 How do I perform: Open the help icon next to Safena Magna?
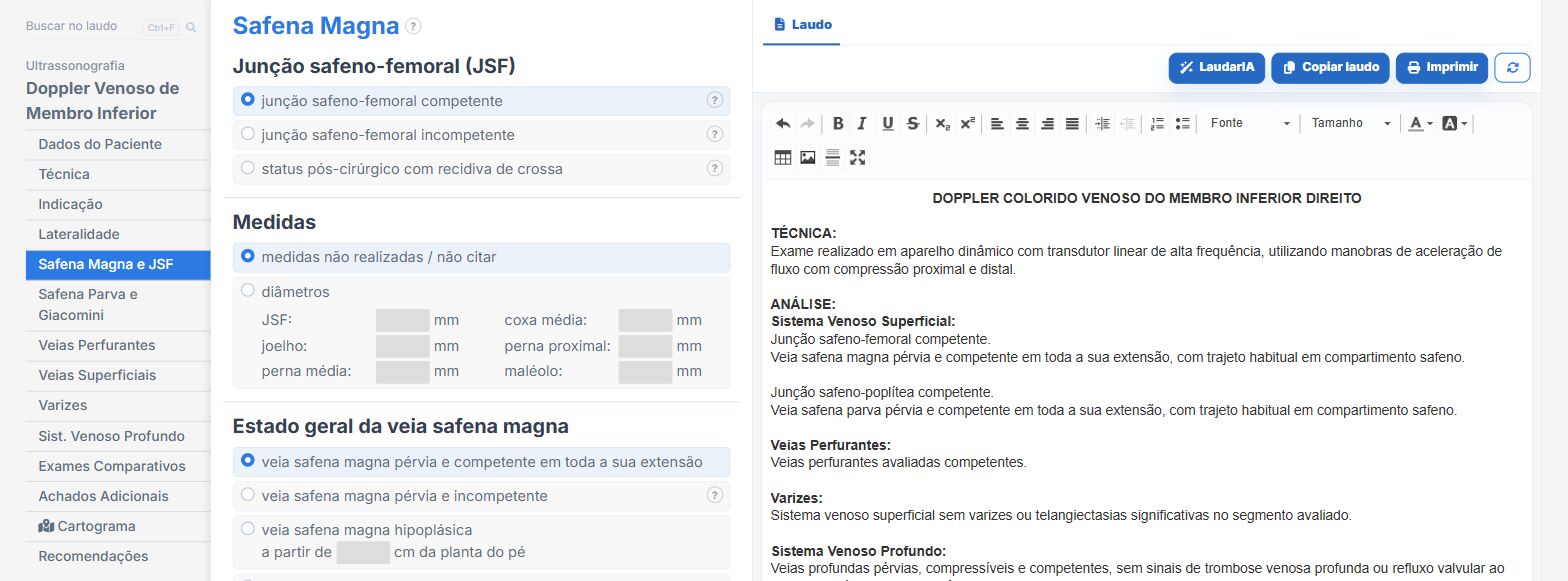pos(413,27)
